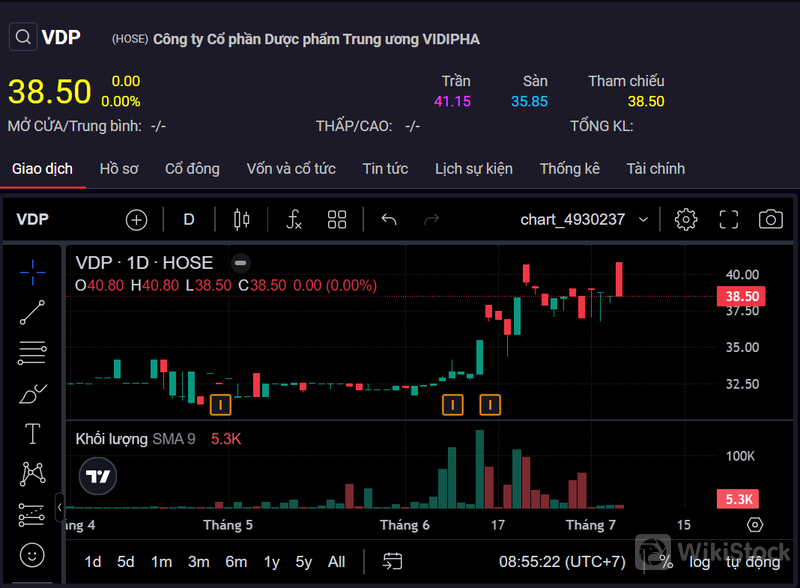Select the trend line drawing tool
Viewport: 800px width, 588px height.
tap(32, 312)
